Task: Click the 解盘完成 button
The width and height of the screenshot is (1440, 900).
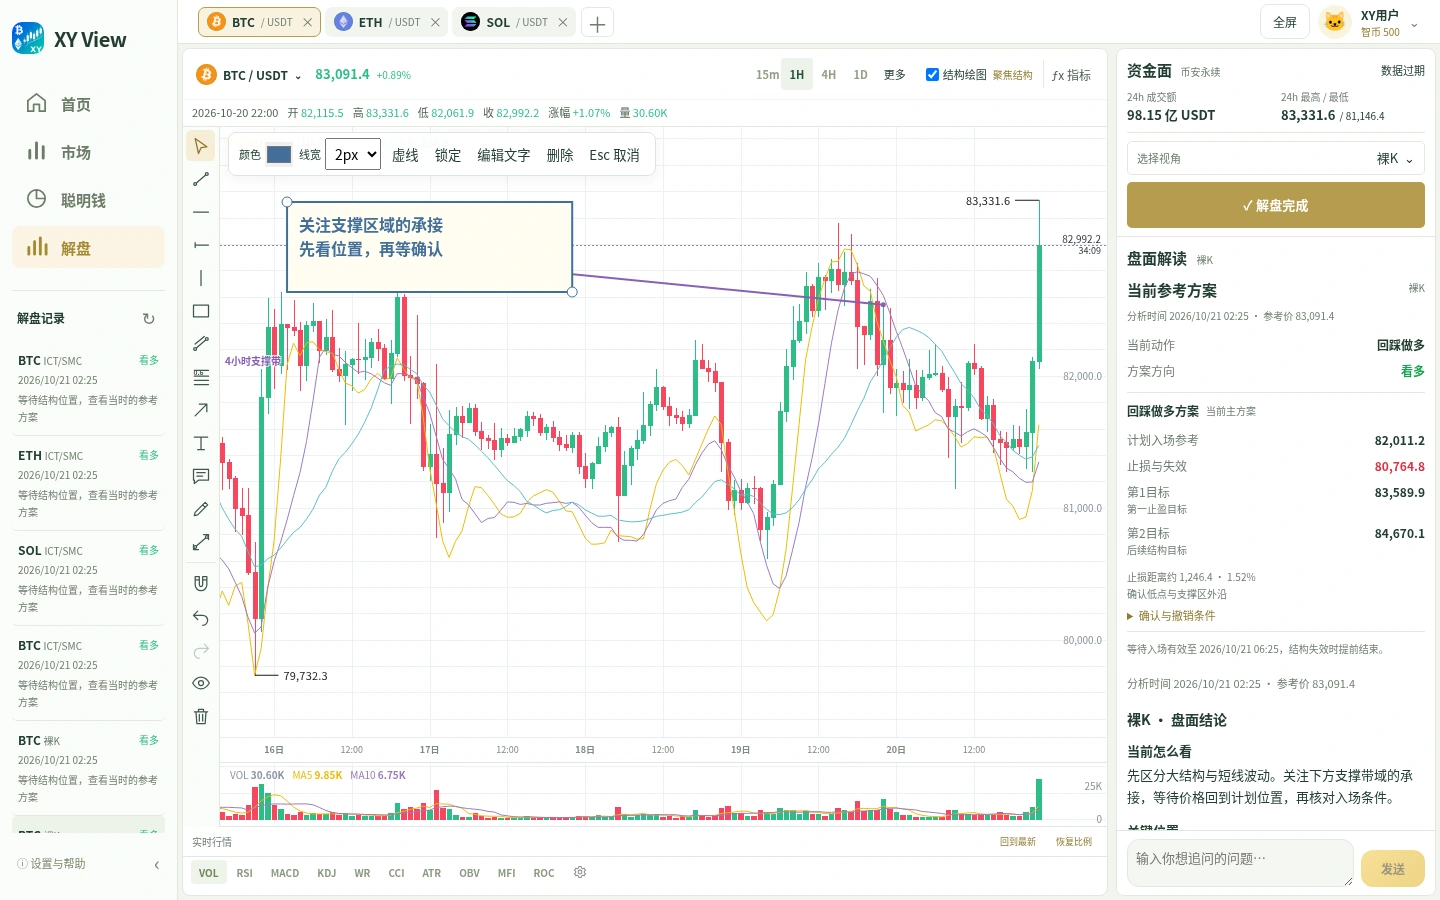Action: [x=1275, y=205]
